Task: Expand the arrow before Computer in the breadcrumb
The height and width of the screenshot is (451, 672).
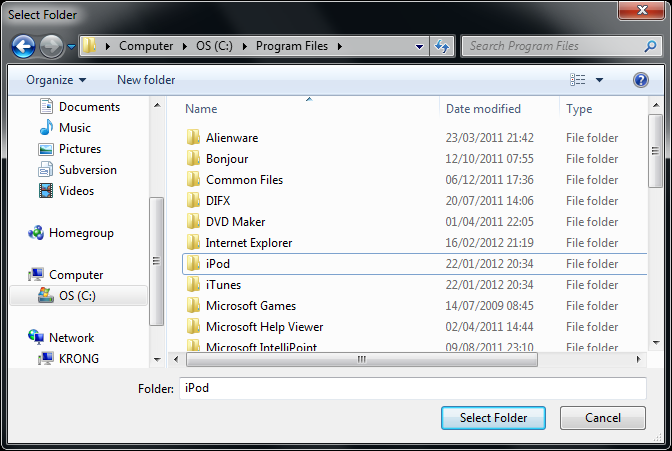Action: [108, 46]
